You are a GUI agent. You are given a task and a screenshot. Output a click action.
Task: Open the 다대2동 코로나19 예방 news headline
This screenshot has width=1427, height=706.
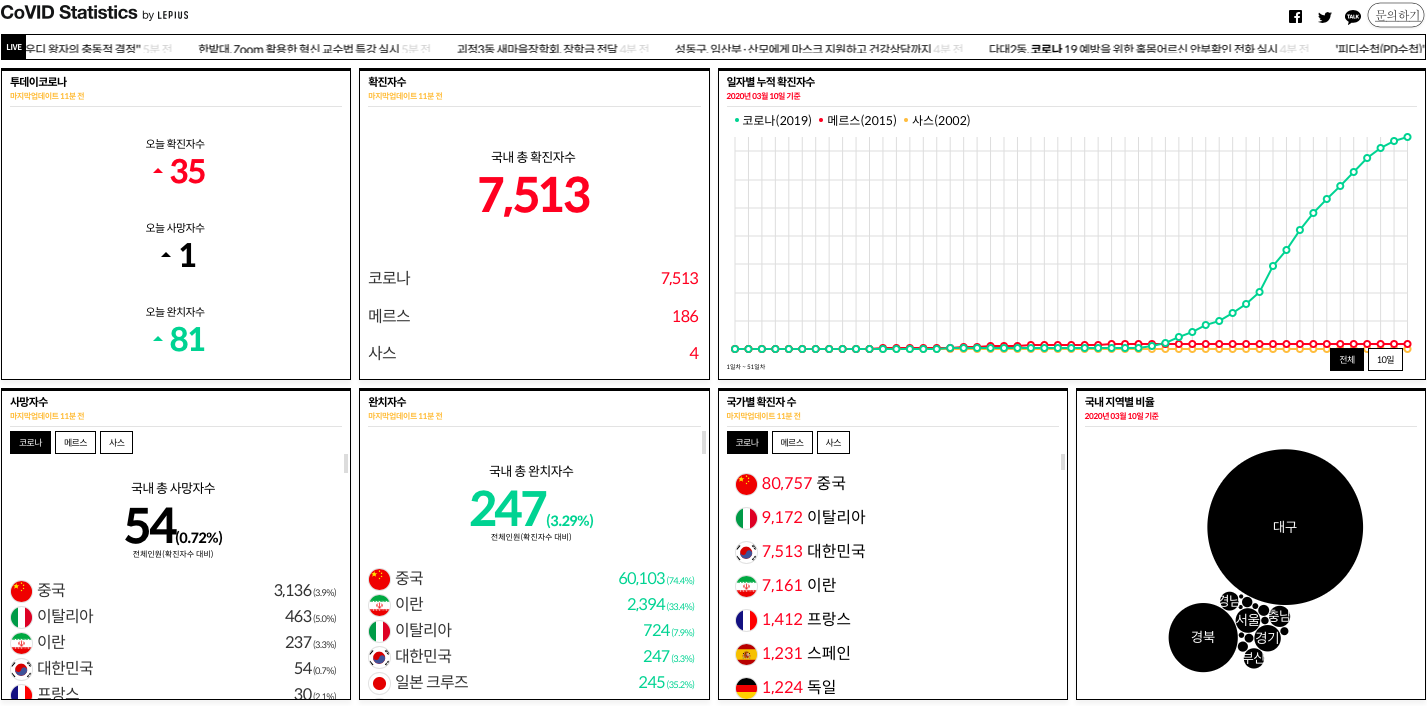tap(1133, 49)
